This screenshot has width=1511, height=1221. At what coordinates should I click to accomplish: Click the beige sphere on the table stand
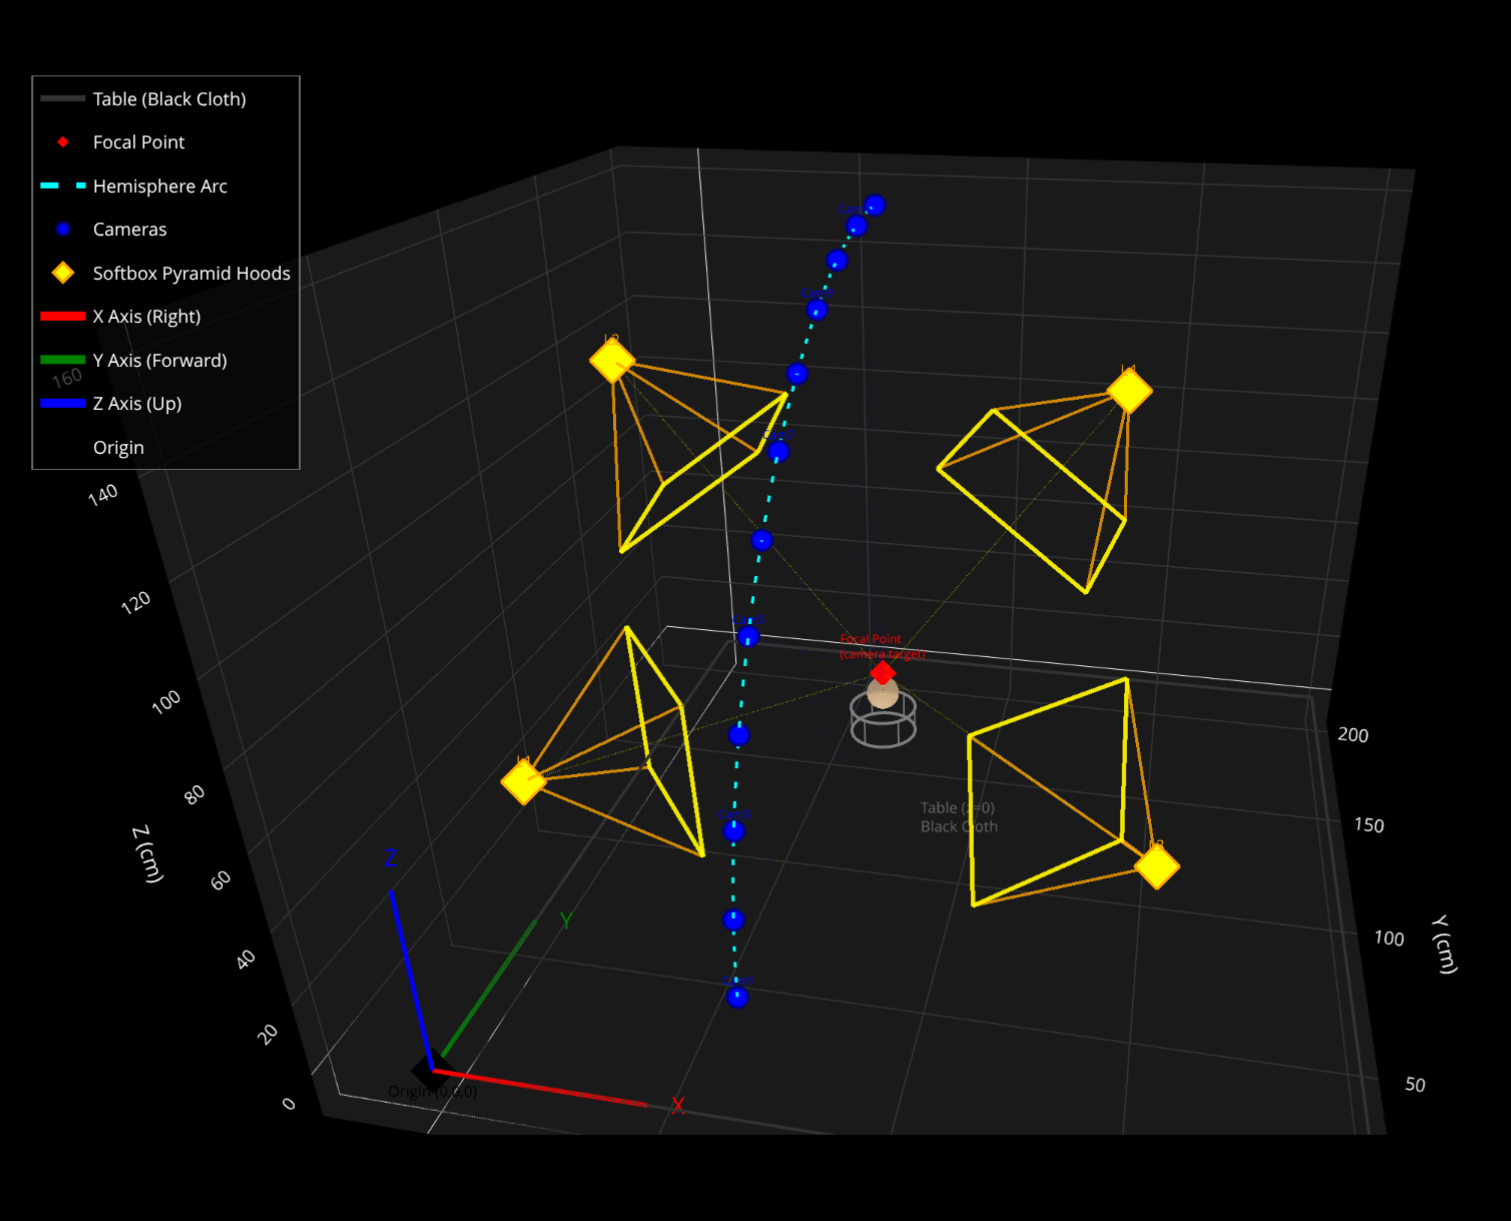883,693
